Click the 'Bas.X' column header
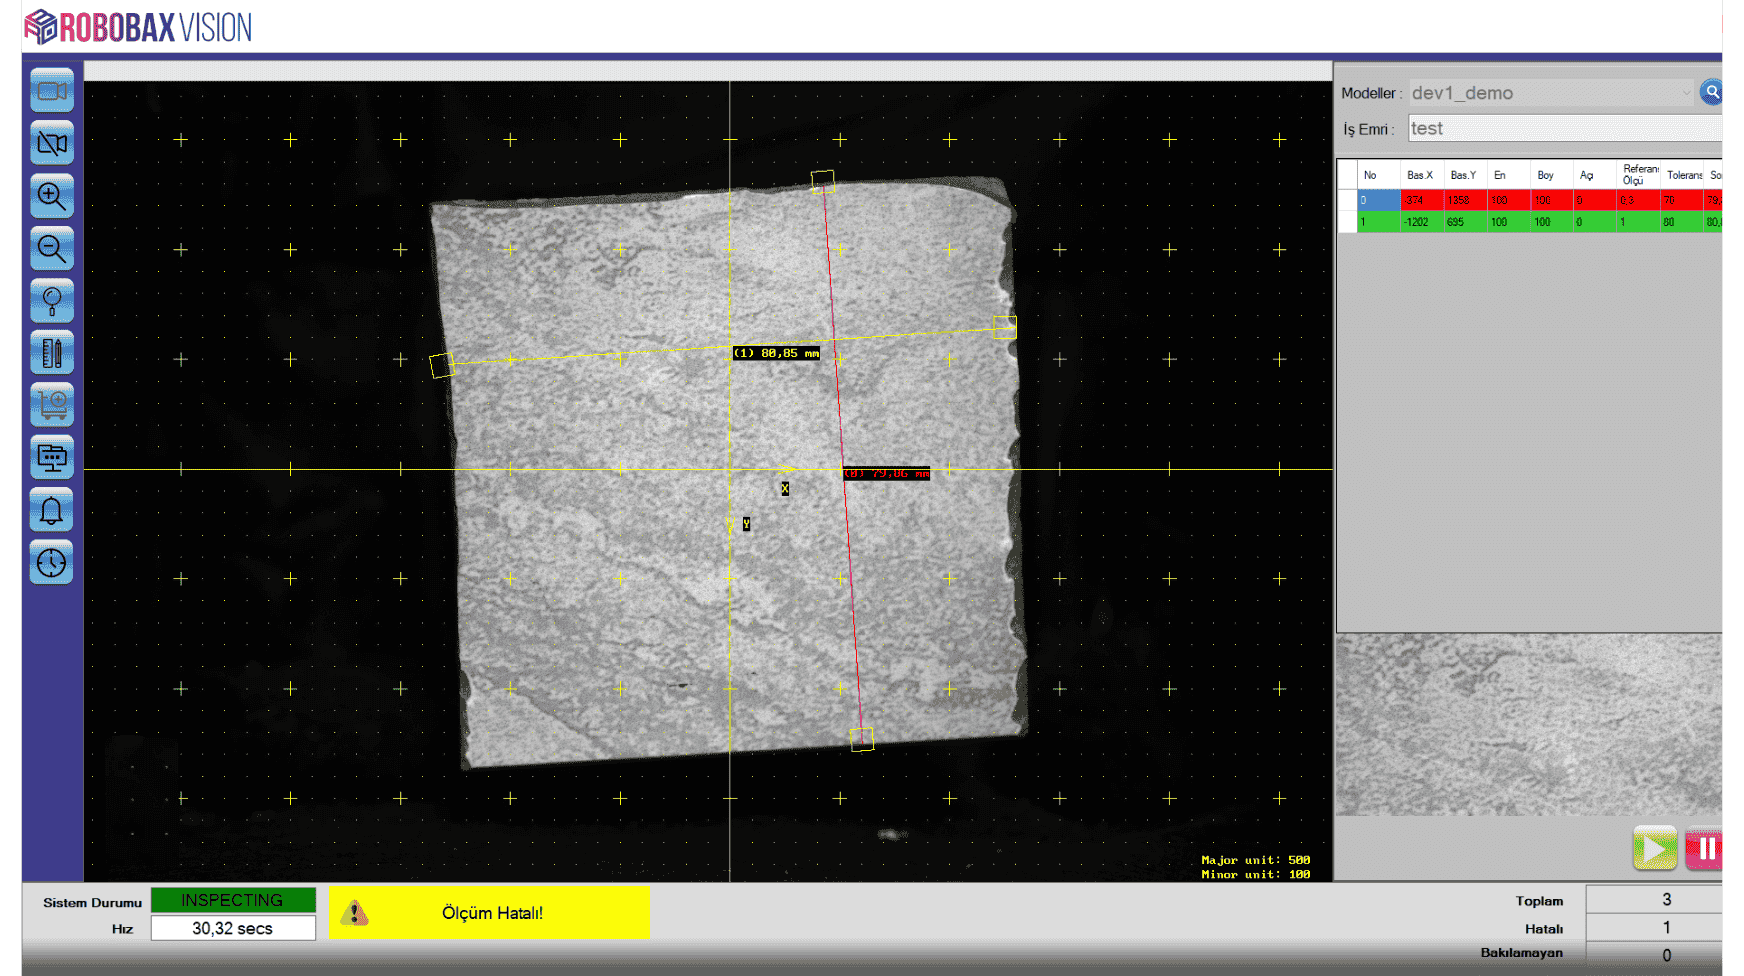1744x976 pixels. tap(1421, 175)
